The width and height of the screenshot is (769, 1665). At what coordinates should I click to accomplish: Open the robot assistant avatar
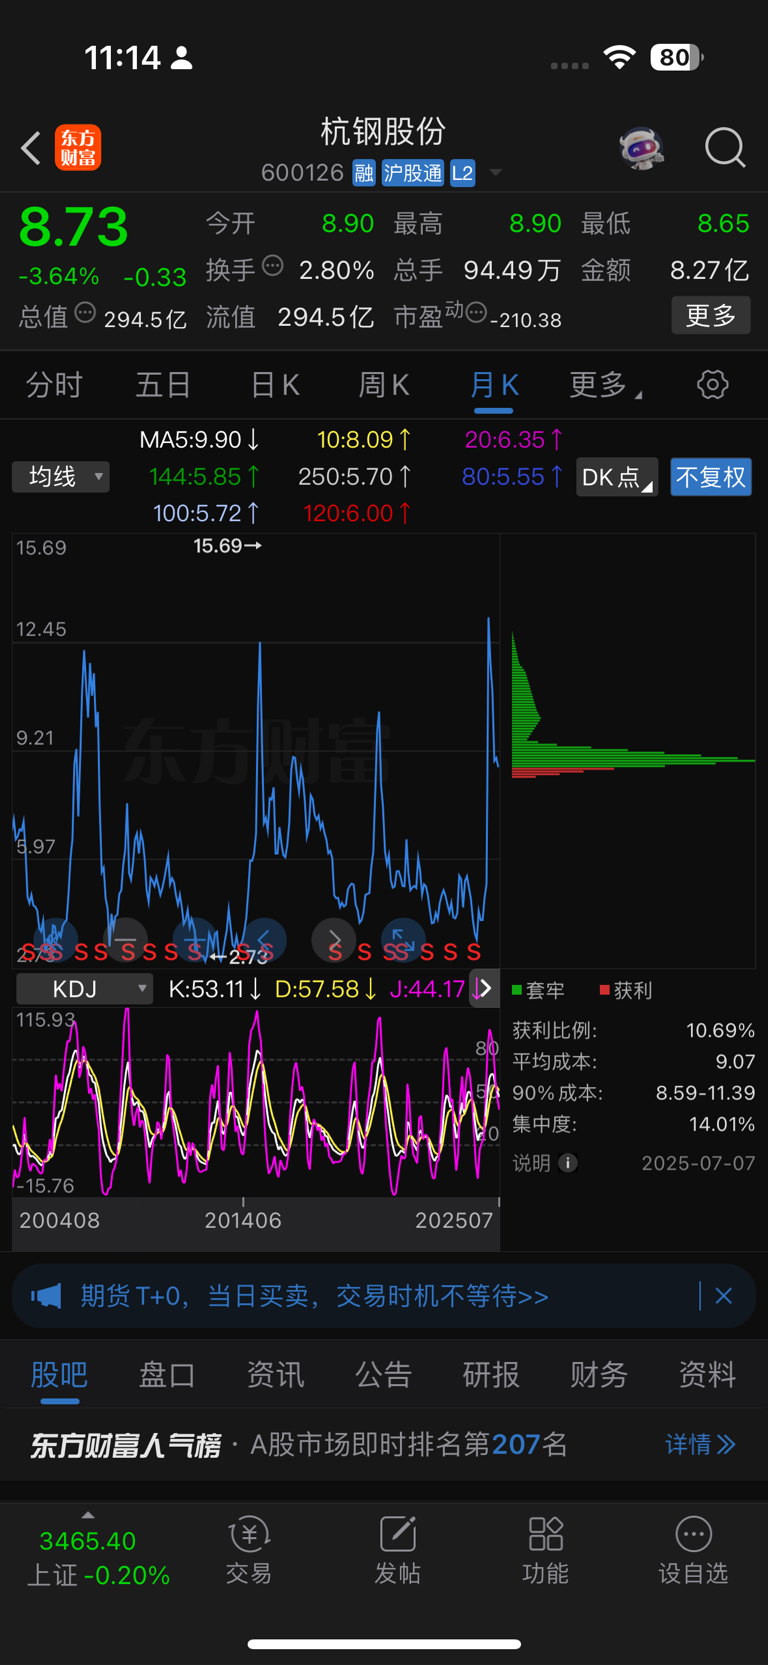pyautogui.click(x=641, y=148)
